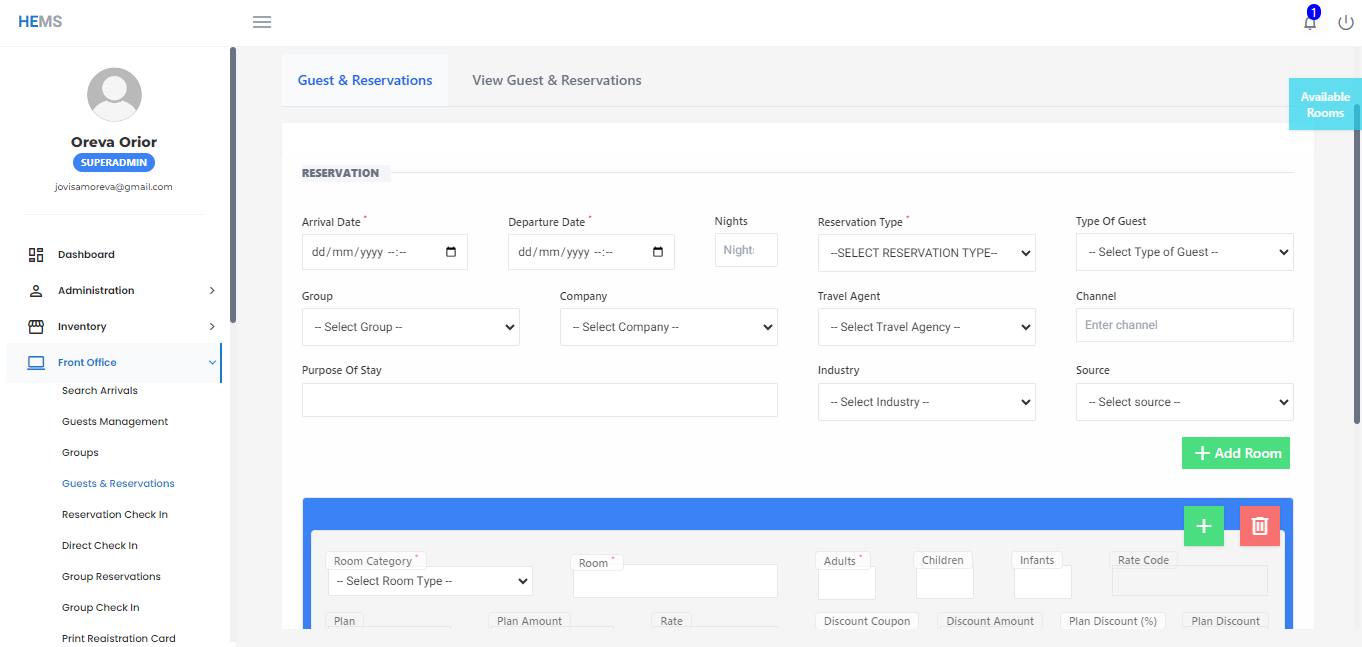
Task: Open the Select Travel Agency dropdown
Action: coord(927,327)
